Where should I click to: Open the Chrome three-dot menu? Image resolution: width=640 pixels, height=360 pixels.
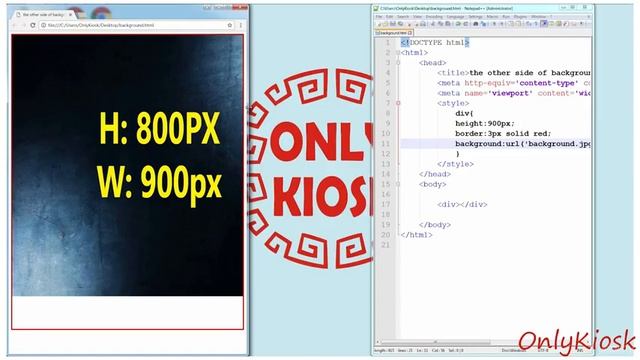click(240, 25)
